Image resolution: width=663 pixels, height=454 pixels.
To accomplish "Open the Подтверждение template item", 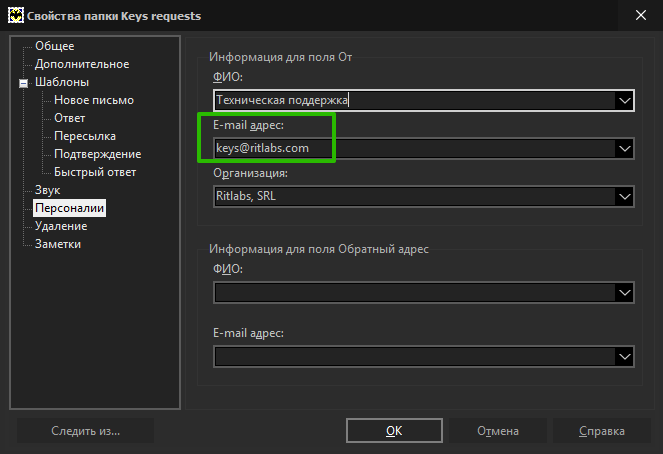I will click(x=98, y=154).
